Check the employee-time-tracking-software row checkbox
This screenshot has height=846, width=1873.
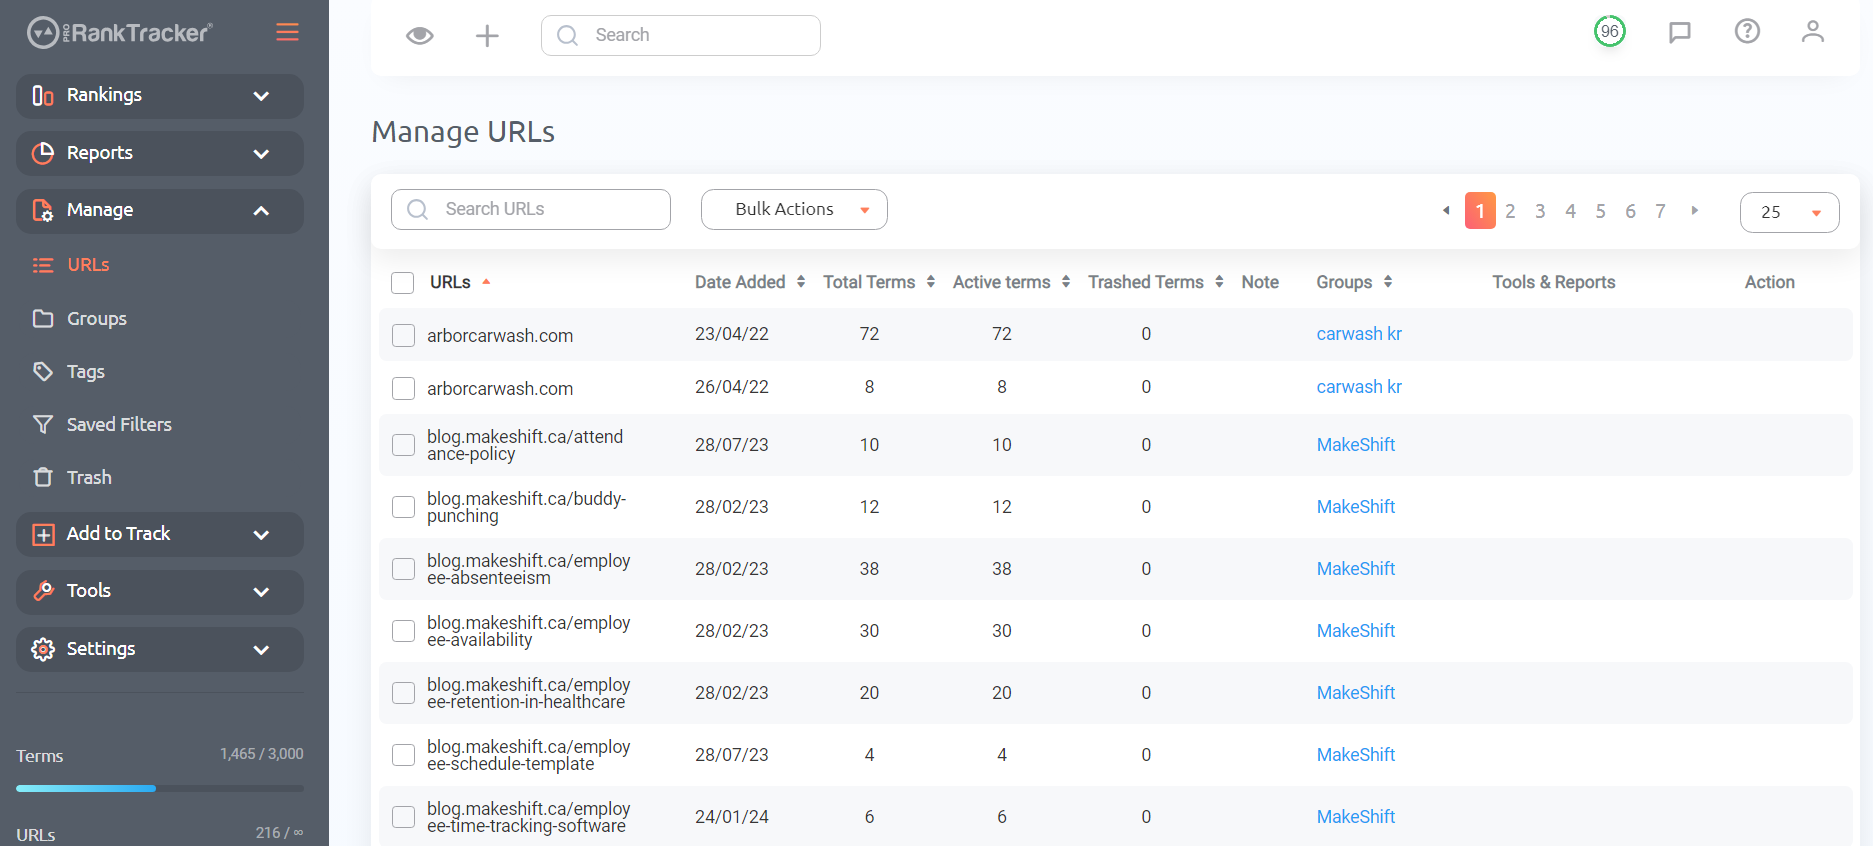404,817
